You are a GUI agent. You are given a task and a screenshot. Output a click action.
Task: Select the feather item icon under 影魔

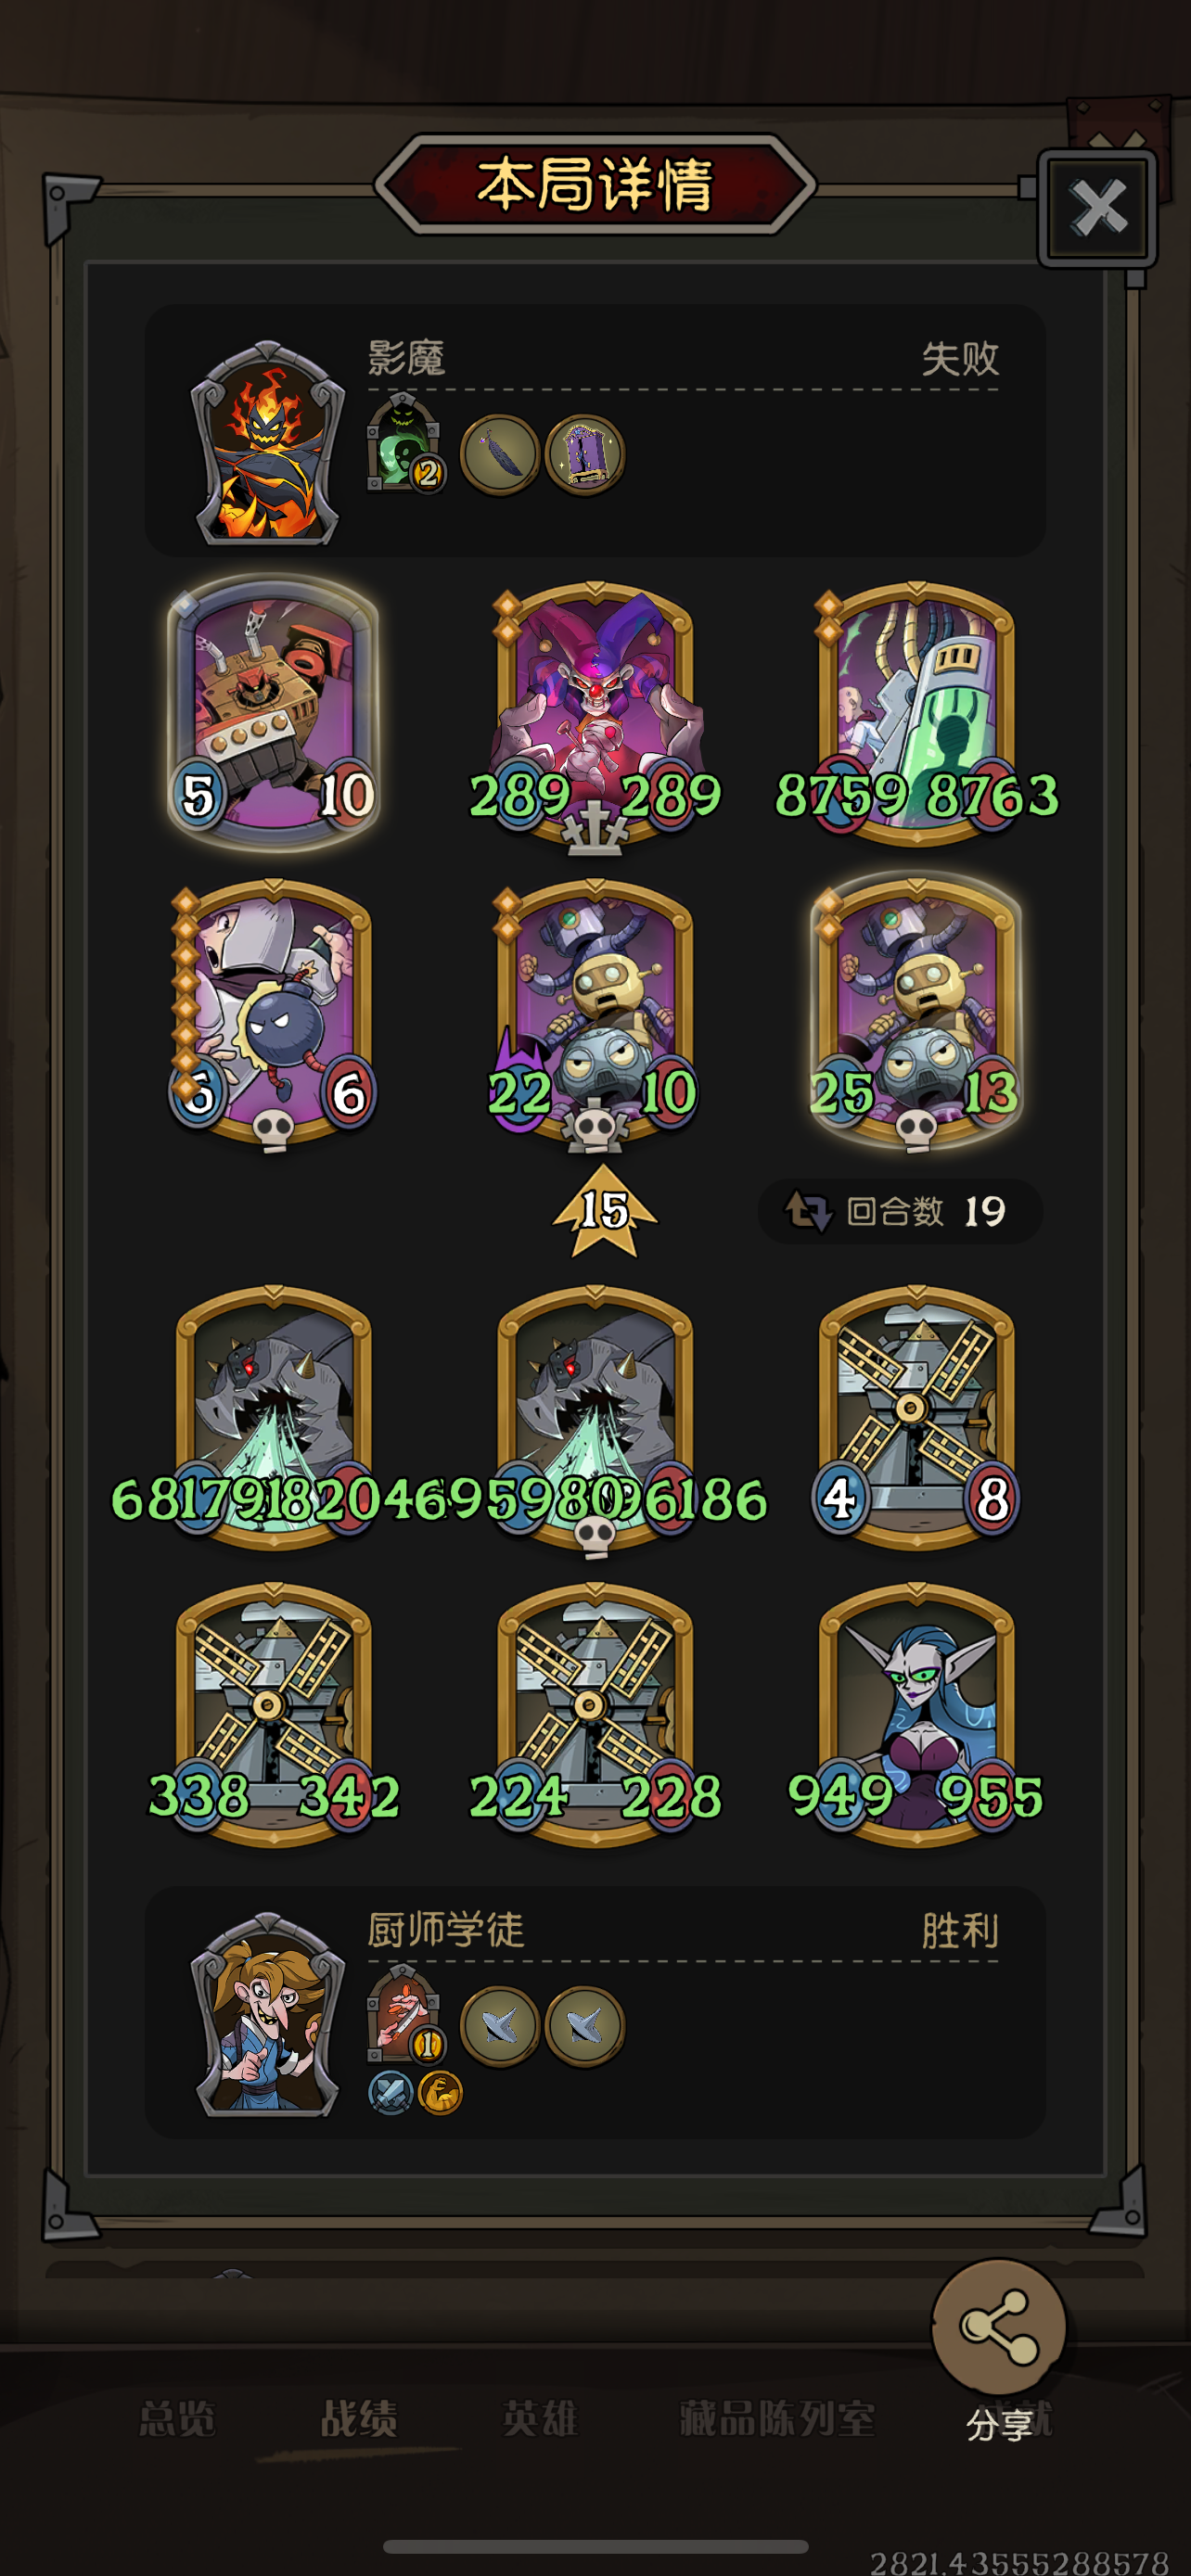coord(500,454)
